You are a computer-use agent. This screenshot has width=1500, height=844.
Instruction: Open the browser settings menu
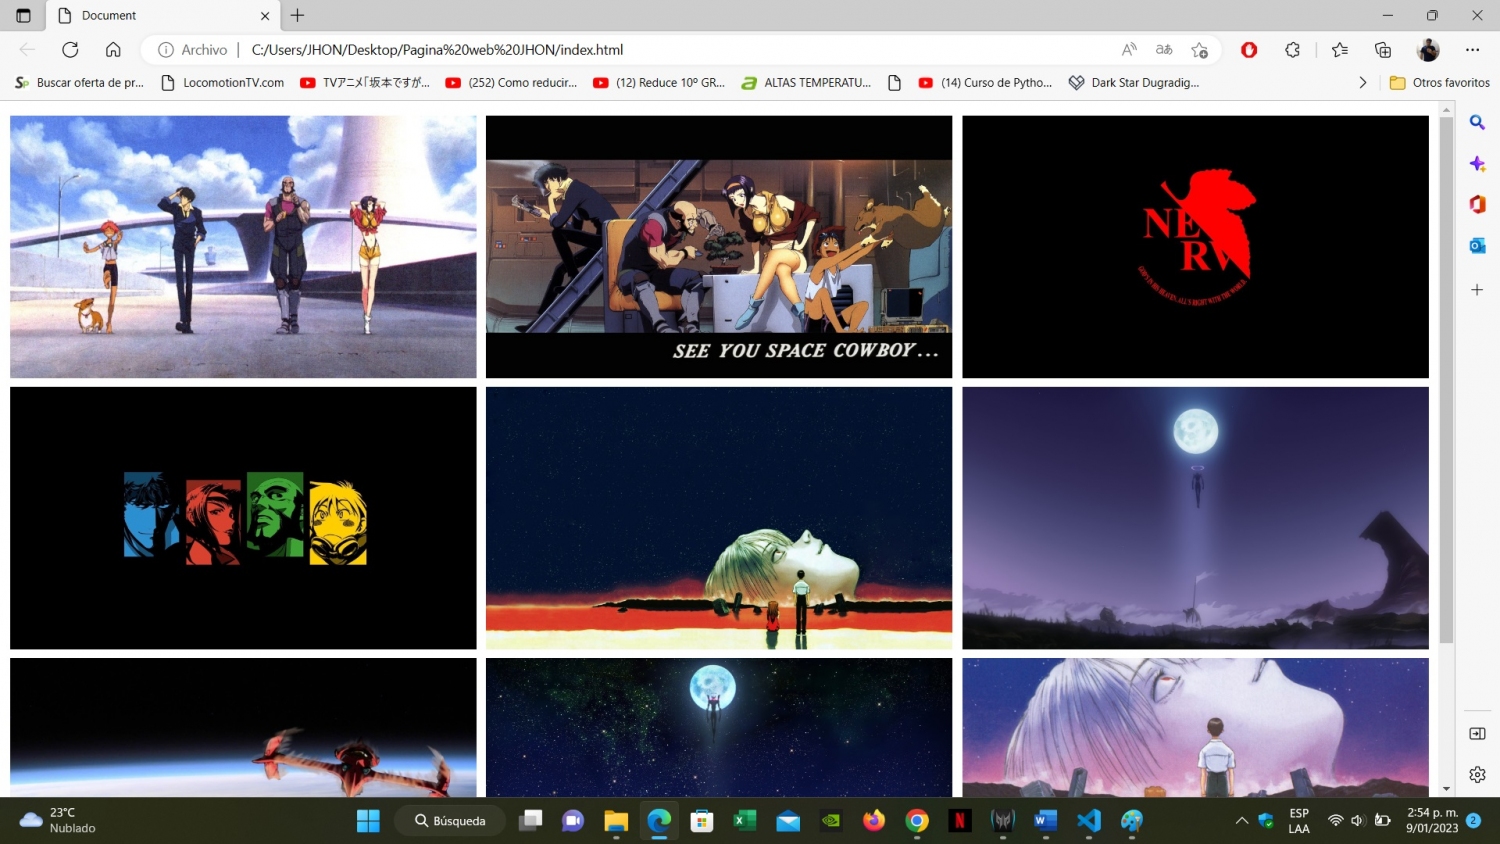(x=1473, y=49)
